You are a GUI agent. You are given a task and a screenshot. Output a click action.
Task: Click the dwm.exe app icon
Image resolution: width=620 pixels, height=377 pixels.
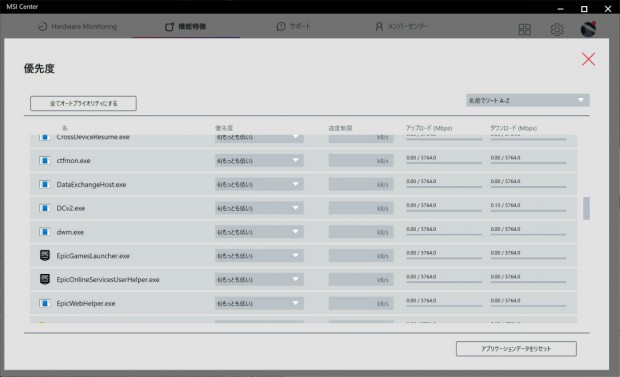(x=45, y=232)
